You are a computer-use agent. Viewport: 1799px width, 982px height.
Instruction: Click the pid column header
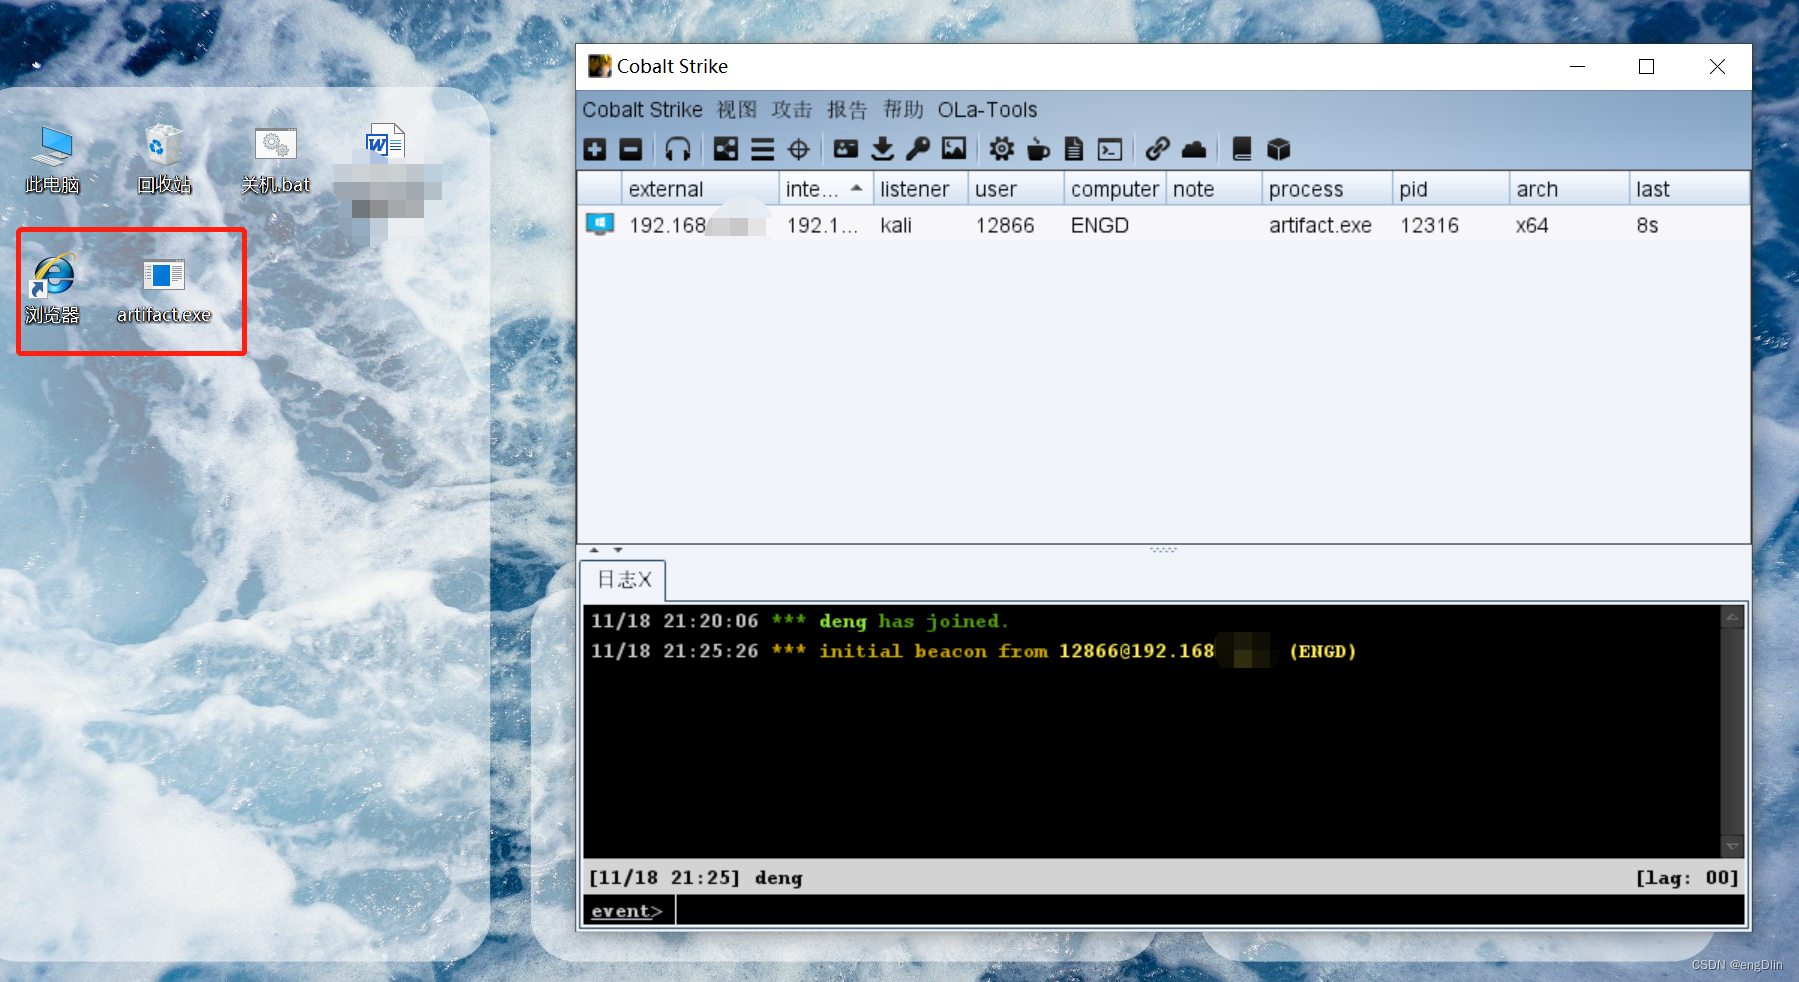[1450, 189]
